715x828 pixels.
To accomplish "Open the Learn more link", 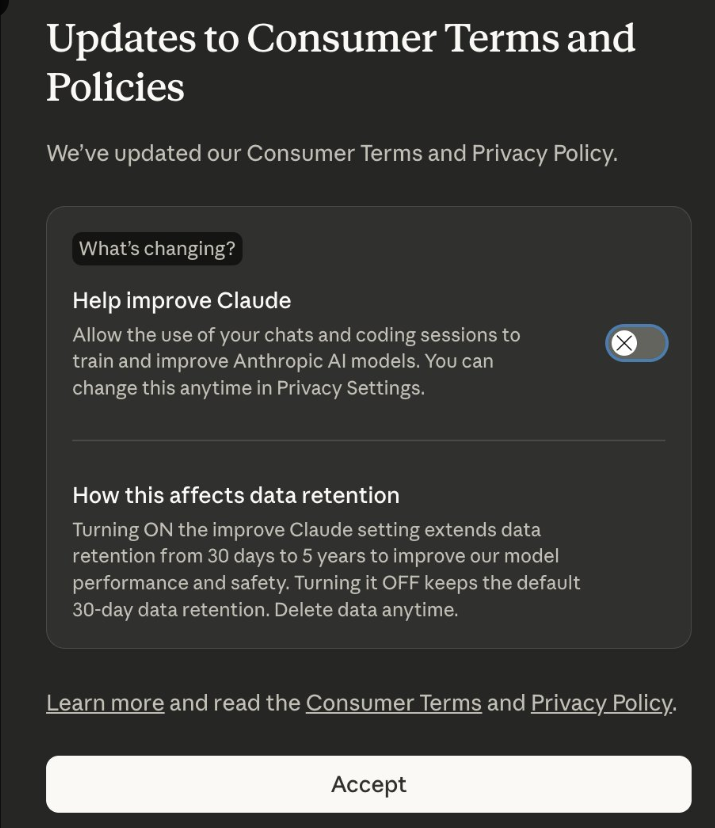I will 105,703.
